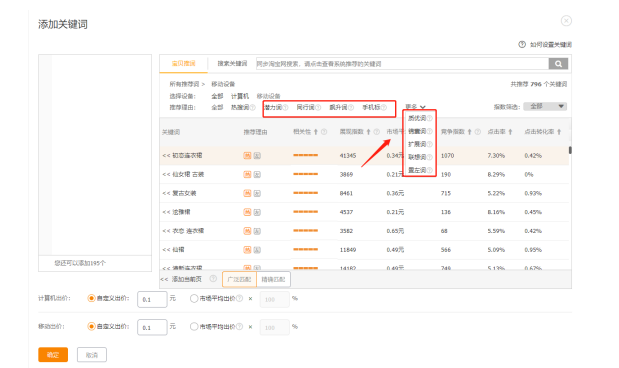Switch to 搜索关键词 tab
The width and height of the screenshot is (619, 368).
[x=232, y=64]
